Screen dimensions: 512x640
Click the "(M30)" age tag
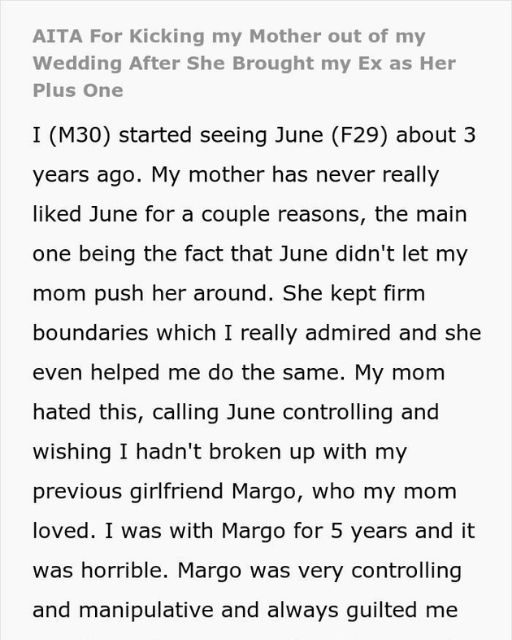pos(80,136)
